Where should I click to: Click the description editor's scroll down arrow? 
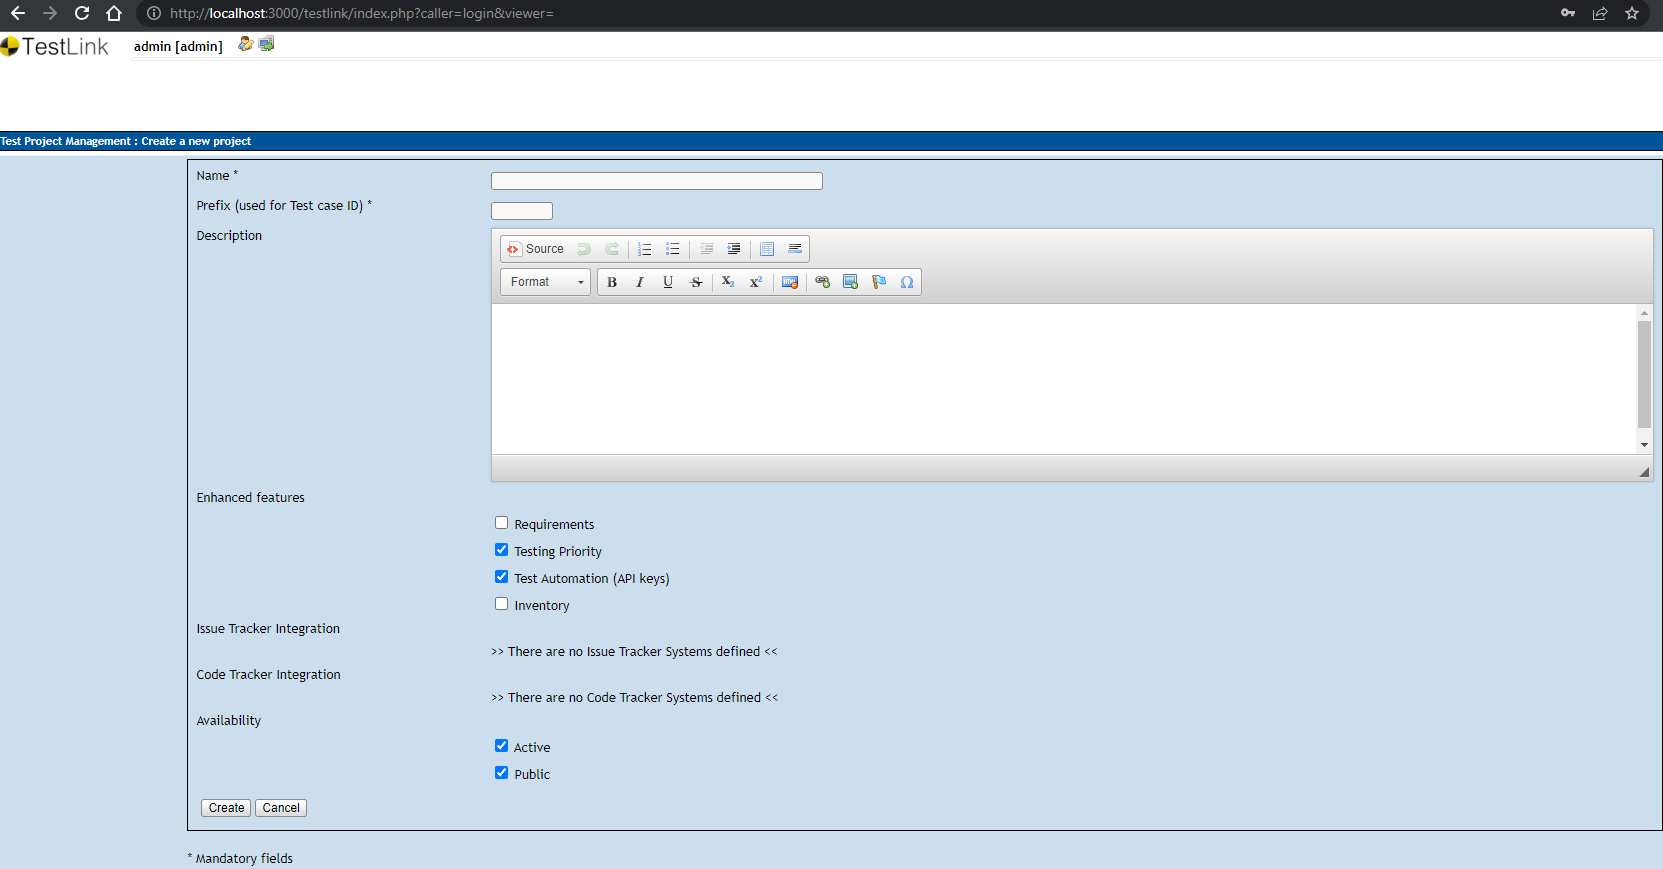[1644, 445]
